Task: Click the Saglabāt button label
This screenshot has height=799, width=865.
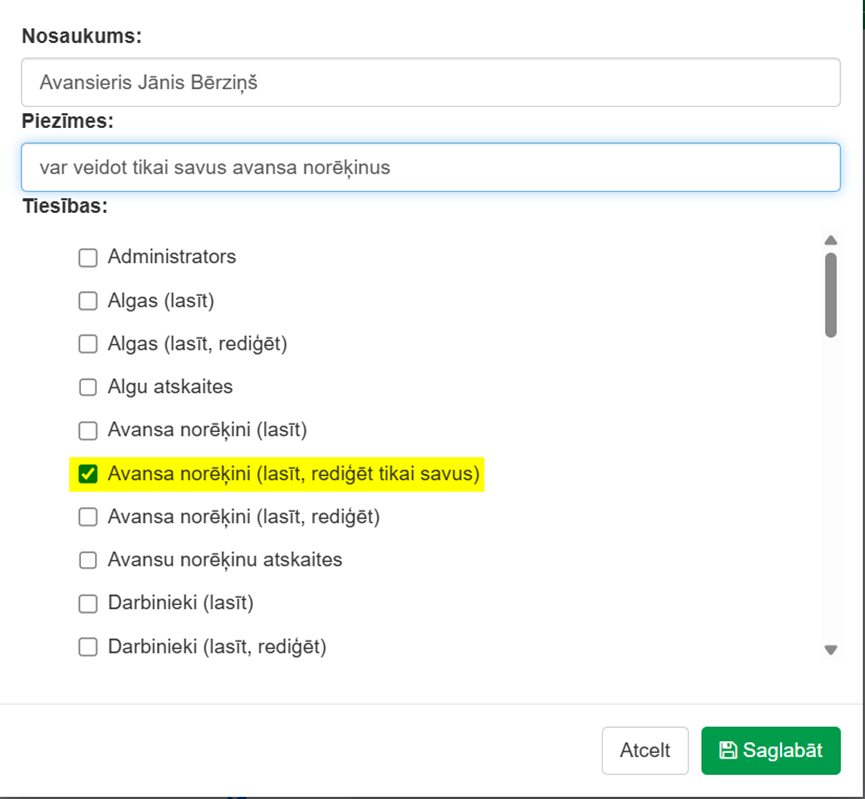Action: click(x=782, y=750)
